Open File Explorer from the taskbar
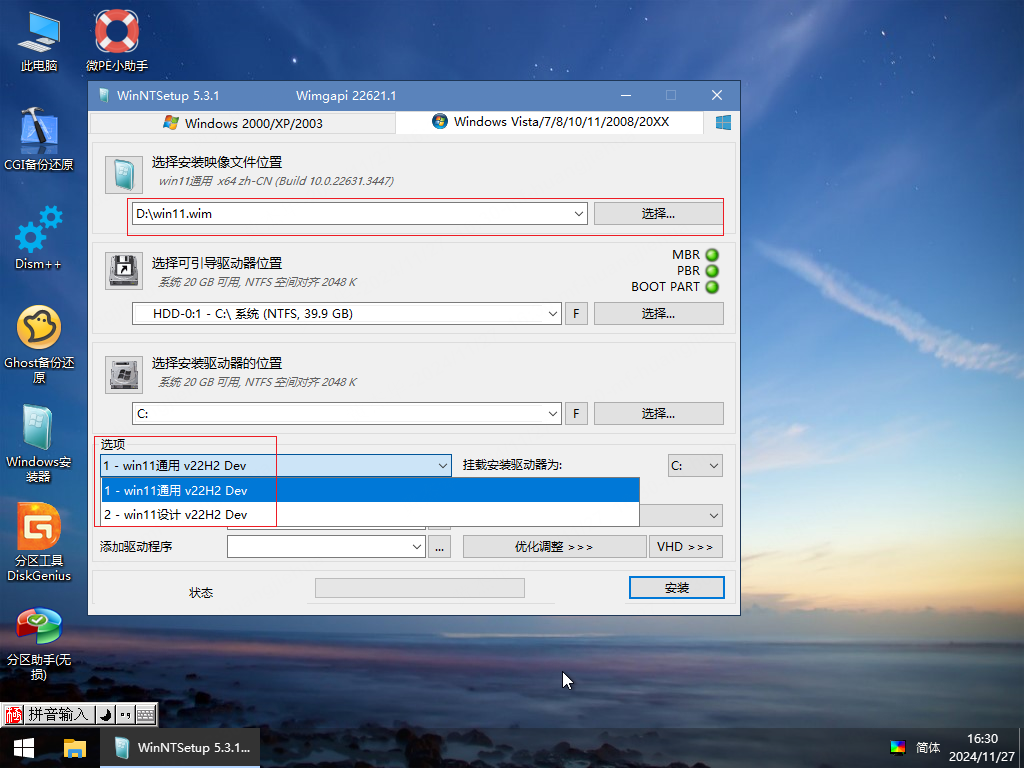Viewport: 1024px width, 768px height. point(74,748)
